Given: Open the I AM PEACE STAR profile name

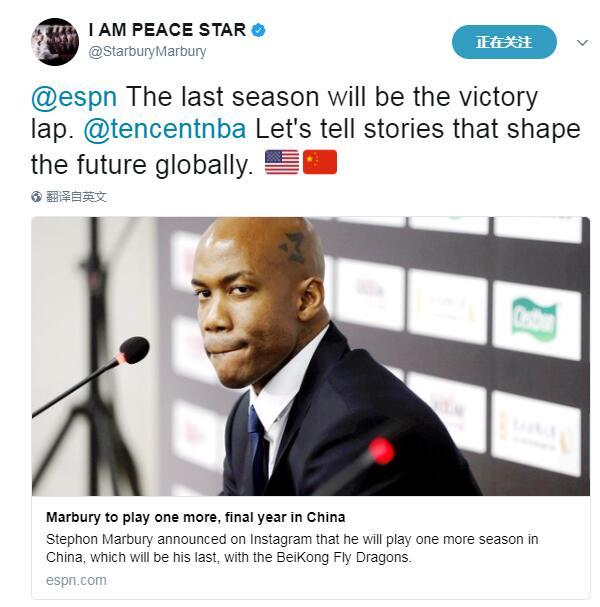Looking at the screenshot, I should 167,30.
